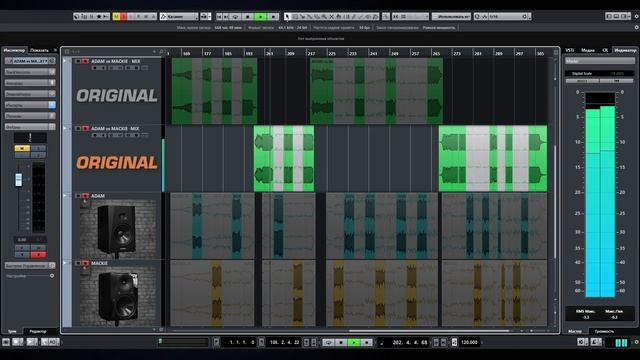
Task: Expand the Посылы inspector section
Action: click(30, 116)
